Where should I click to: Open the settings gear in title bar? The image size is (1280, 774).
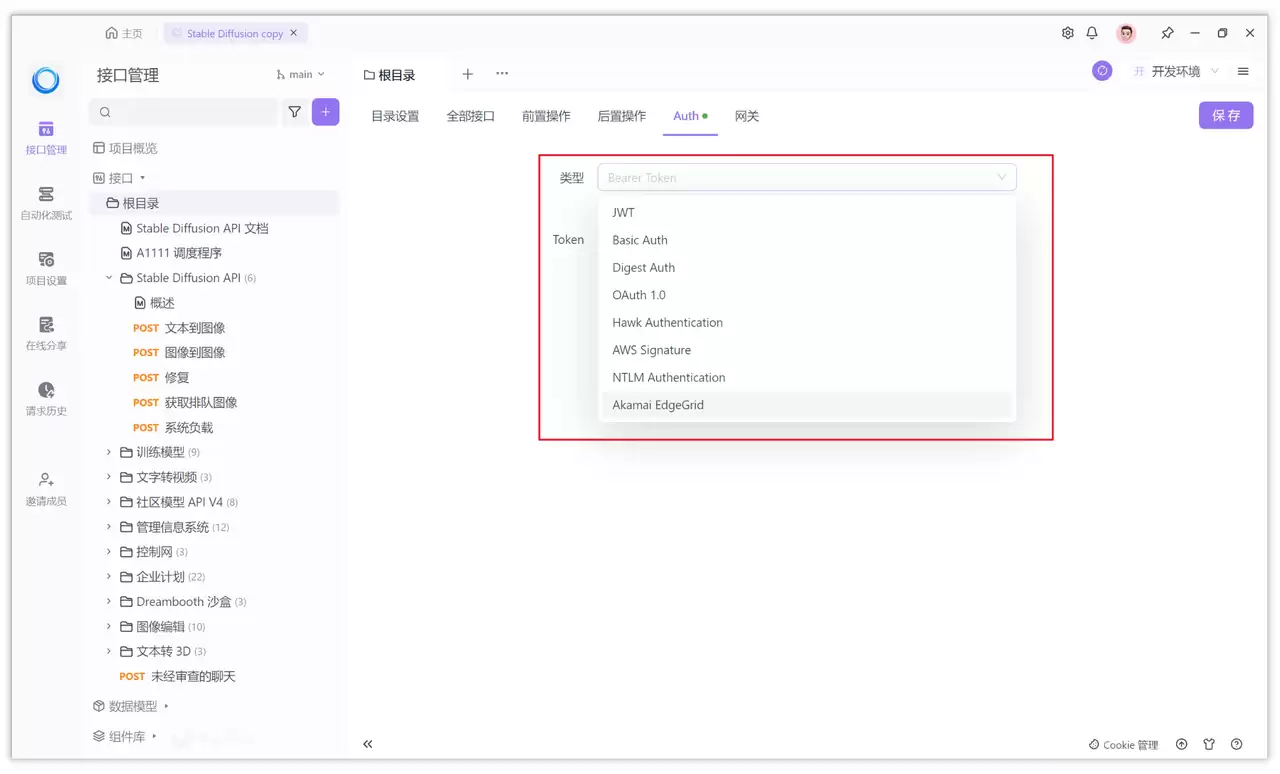1068,33
